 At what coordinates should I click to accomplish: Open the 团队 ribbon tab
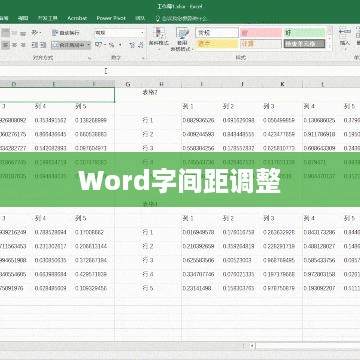pos(140,18)
